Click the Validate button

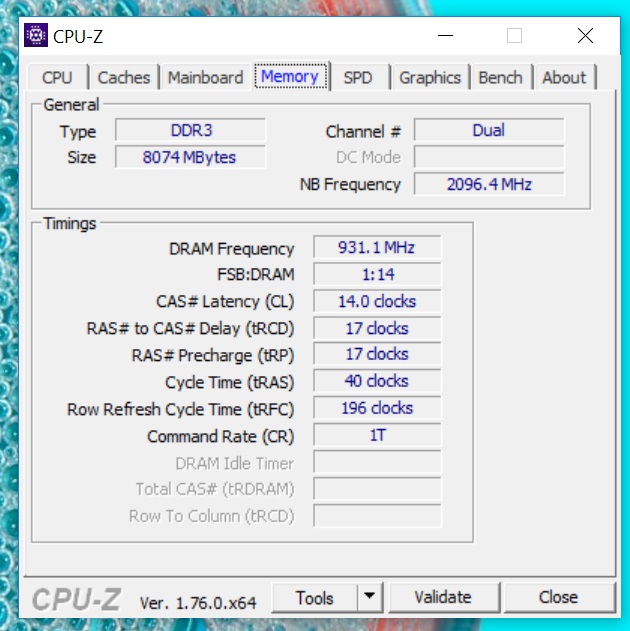[443, 597]
